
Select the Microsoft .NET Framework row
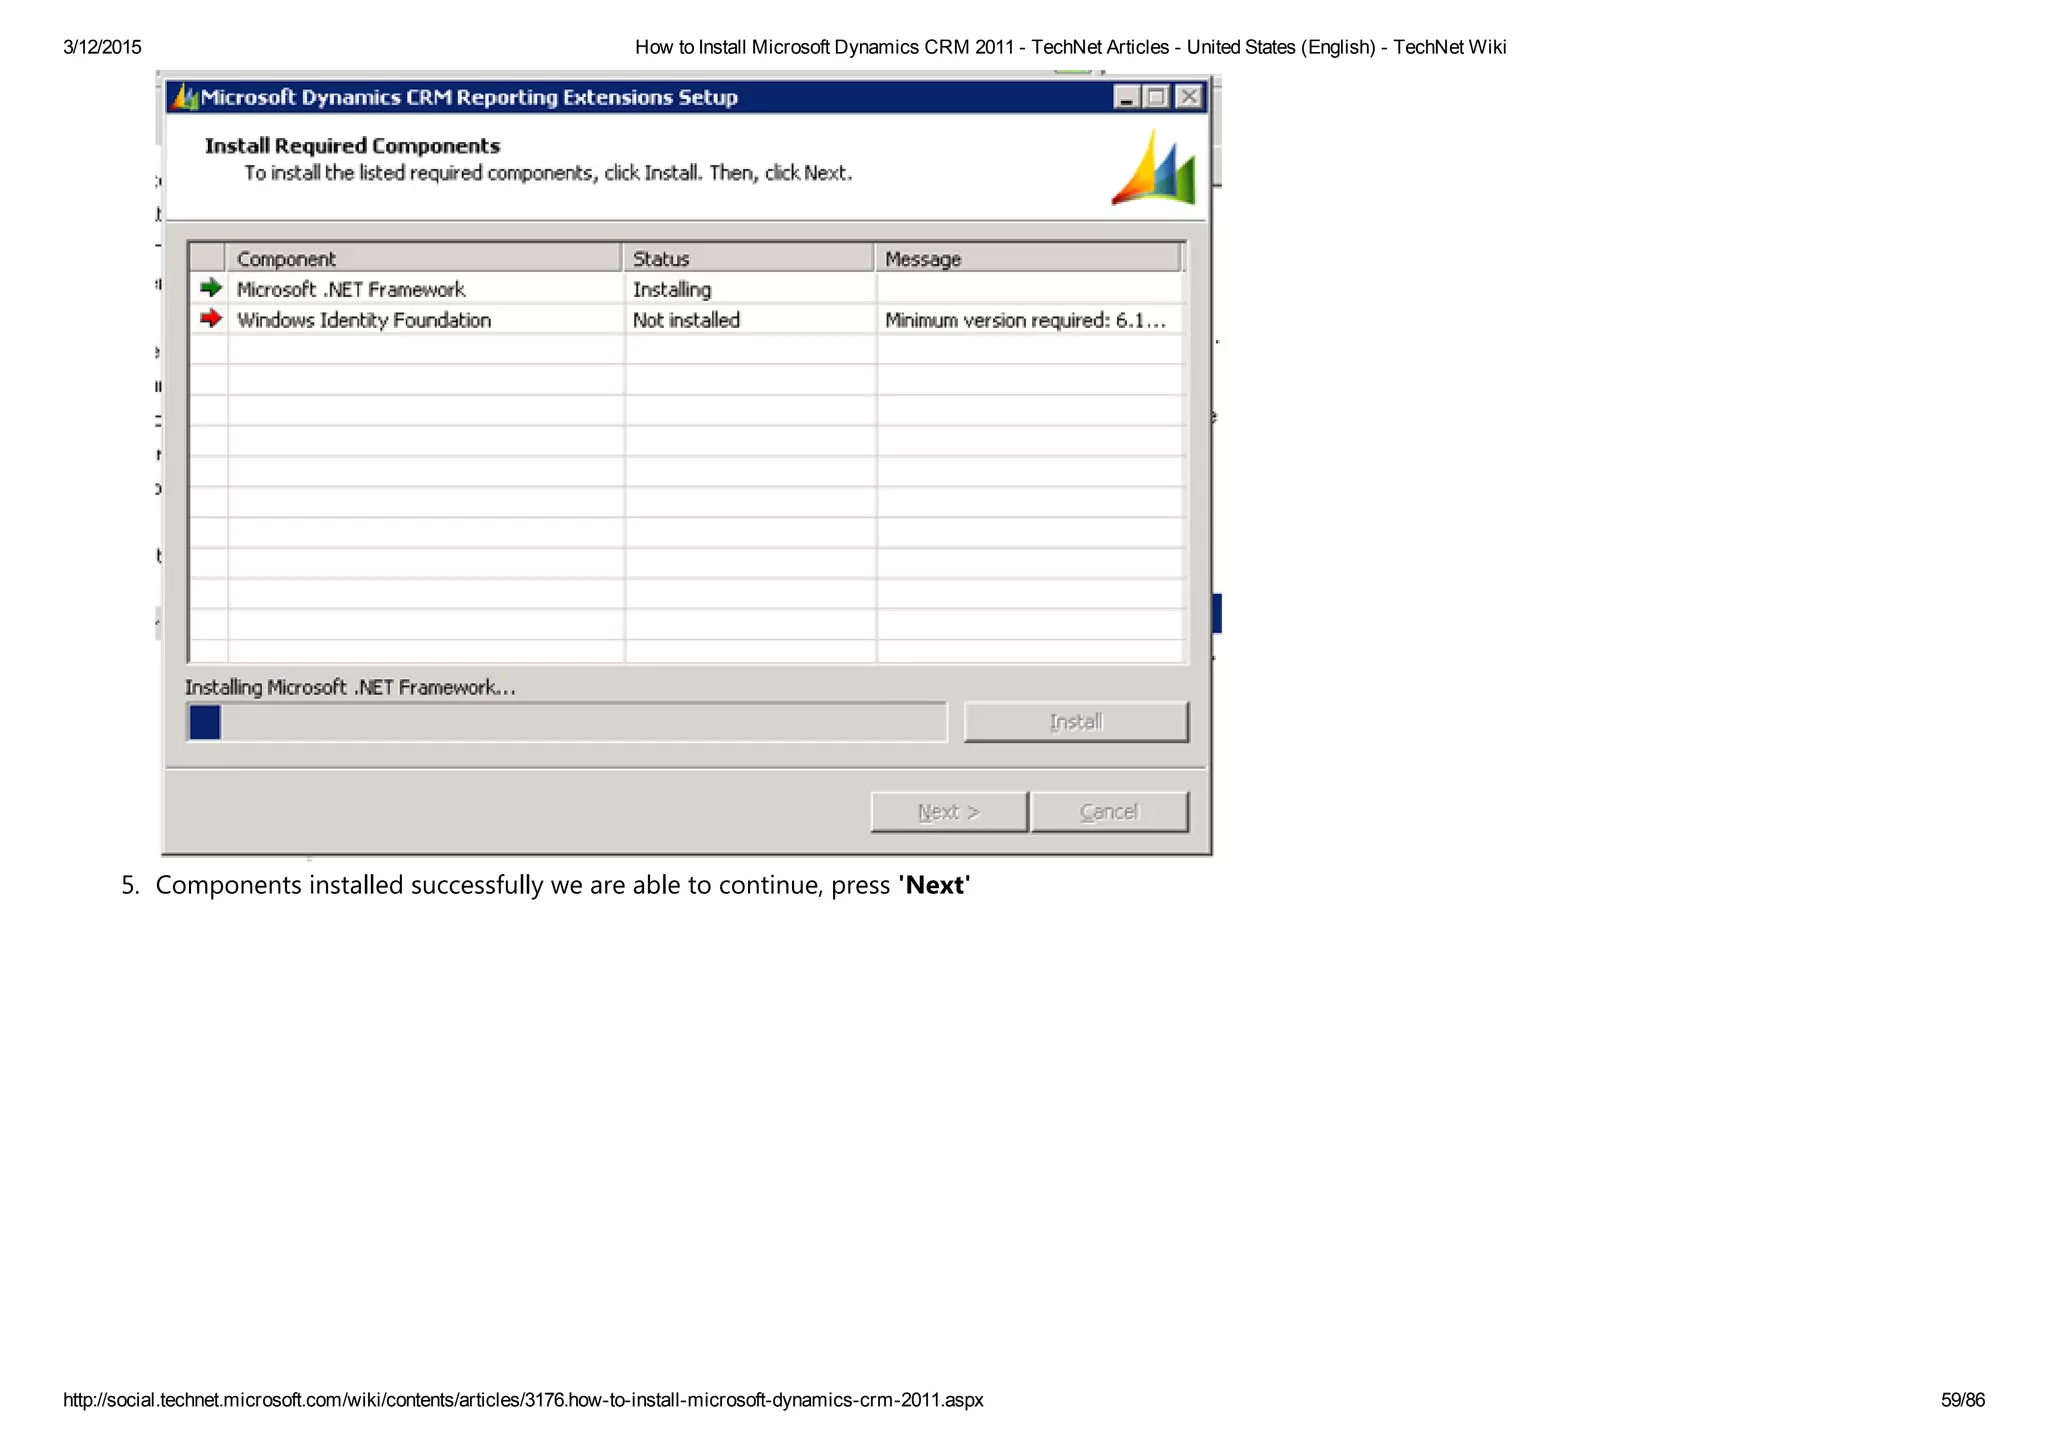[x=687, y=289]
